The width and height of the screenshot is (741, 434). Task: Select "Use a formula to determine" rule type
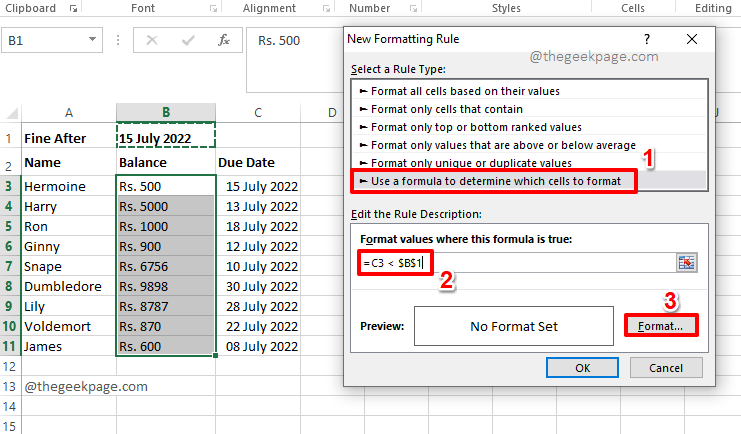coord(496,181)
